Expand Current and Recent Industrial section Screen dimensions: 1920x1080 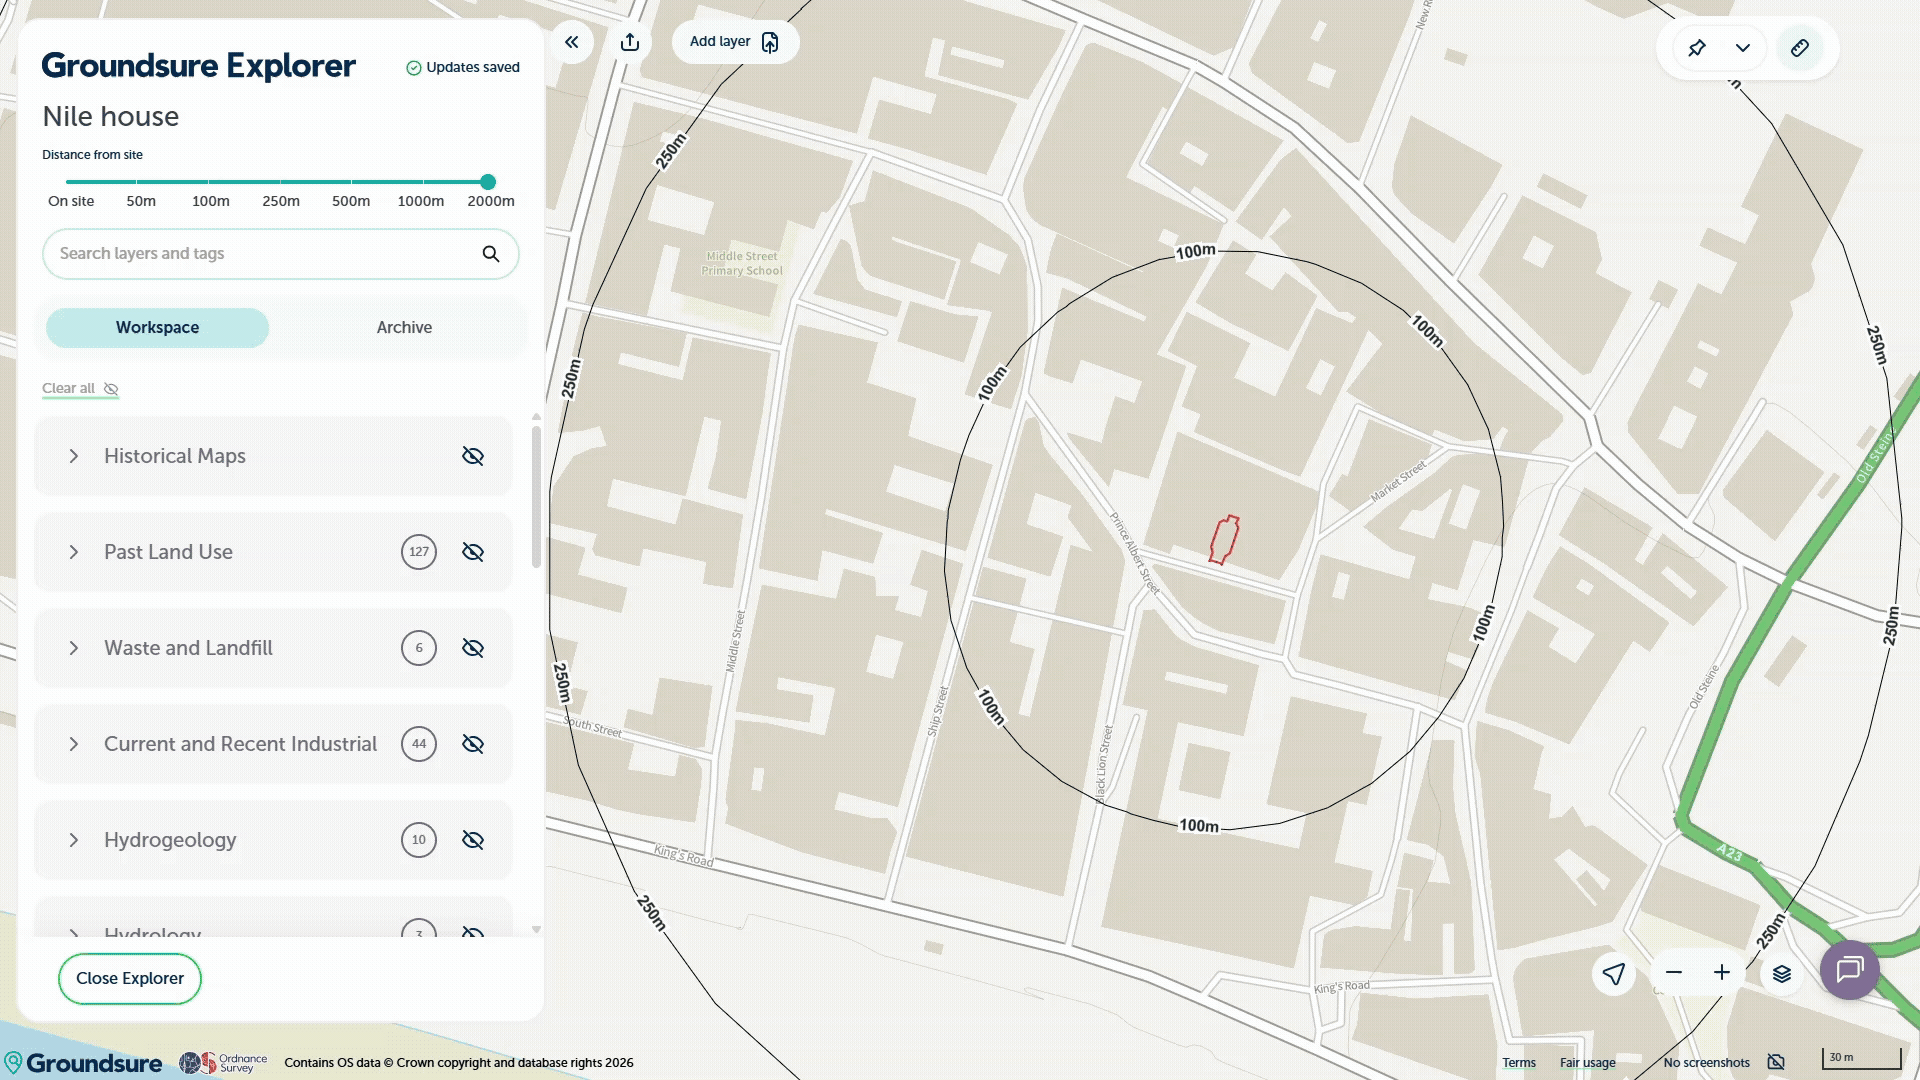click(x=74, y=744)
